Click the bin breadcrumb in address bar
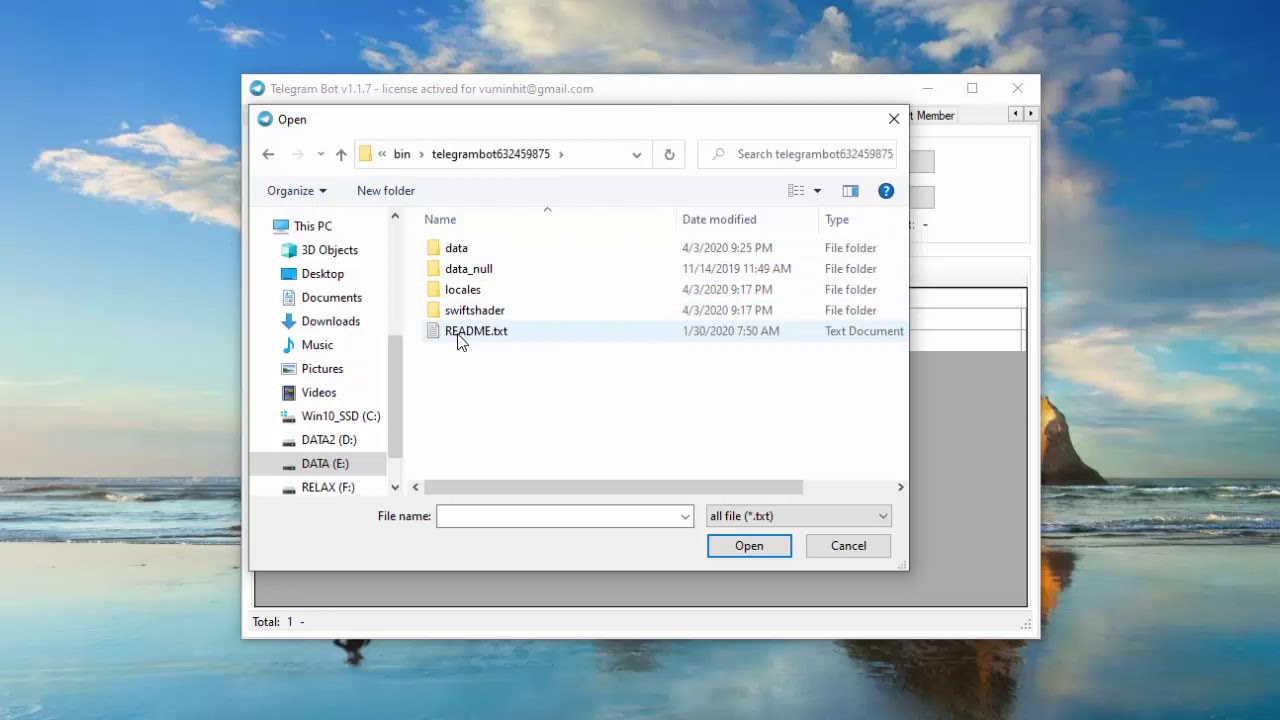 [402, 154]
